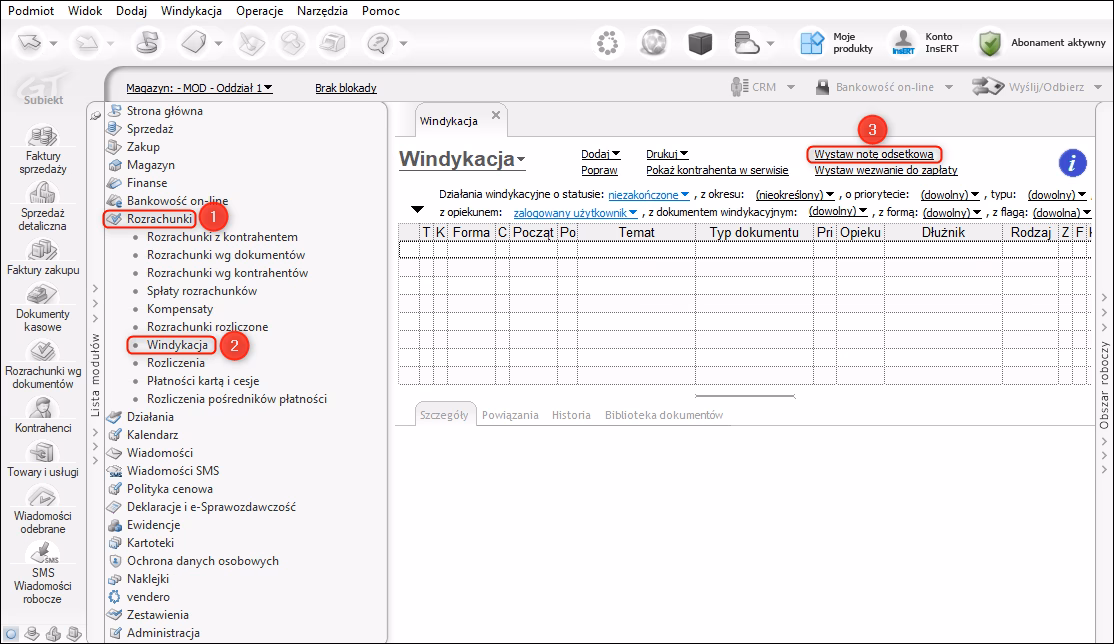
Task: Click the blue info icon
Action: [1072, 163]
